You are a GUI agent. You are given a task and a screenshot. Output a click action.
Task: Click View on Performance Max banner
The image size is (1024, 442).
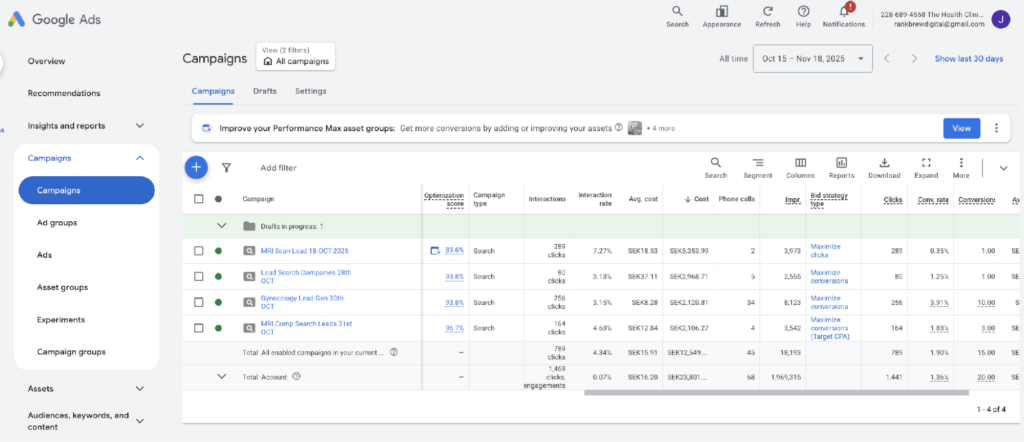click(961, 128)
